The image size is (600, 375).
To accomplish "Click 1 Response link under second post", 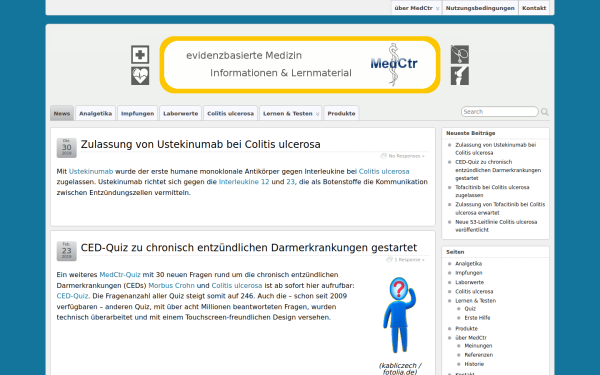I will point(409,259).
